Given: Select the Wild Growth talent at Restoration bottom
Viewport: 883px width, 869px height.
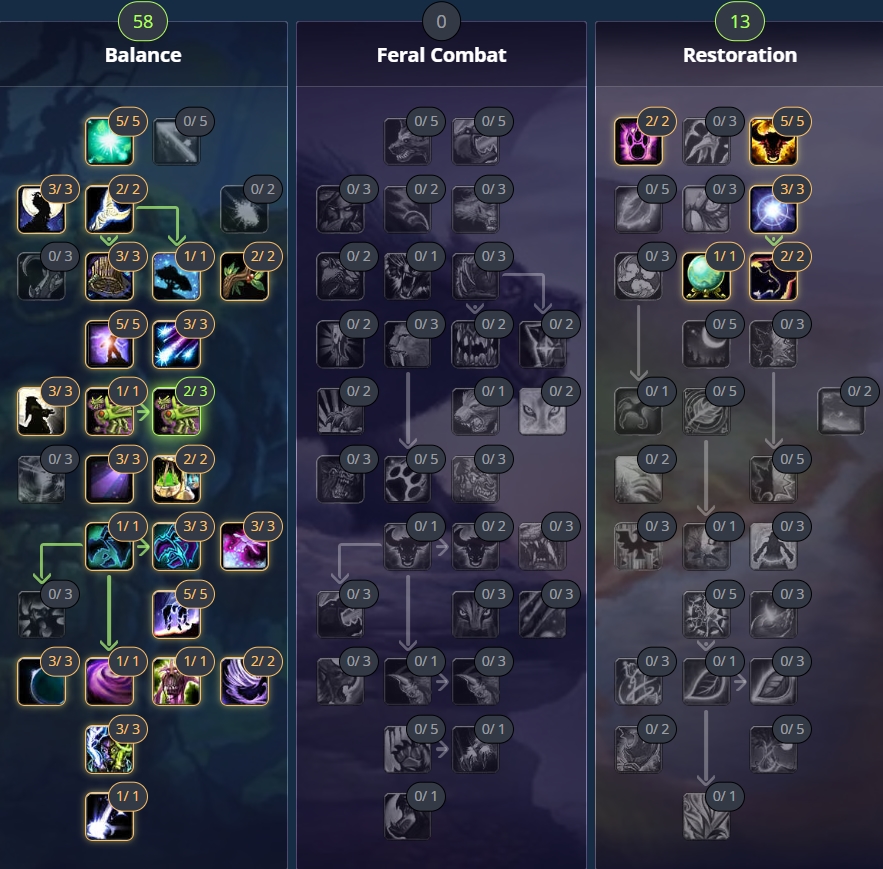Looking at the screenshot, I should (706, 817).
